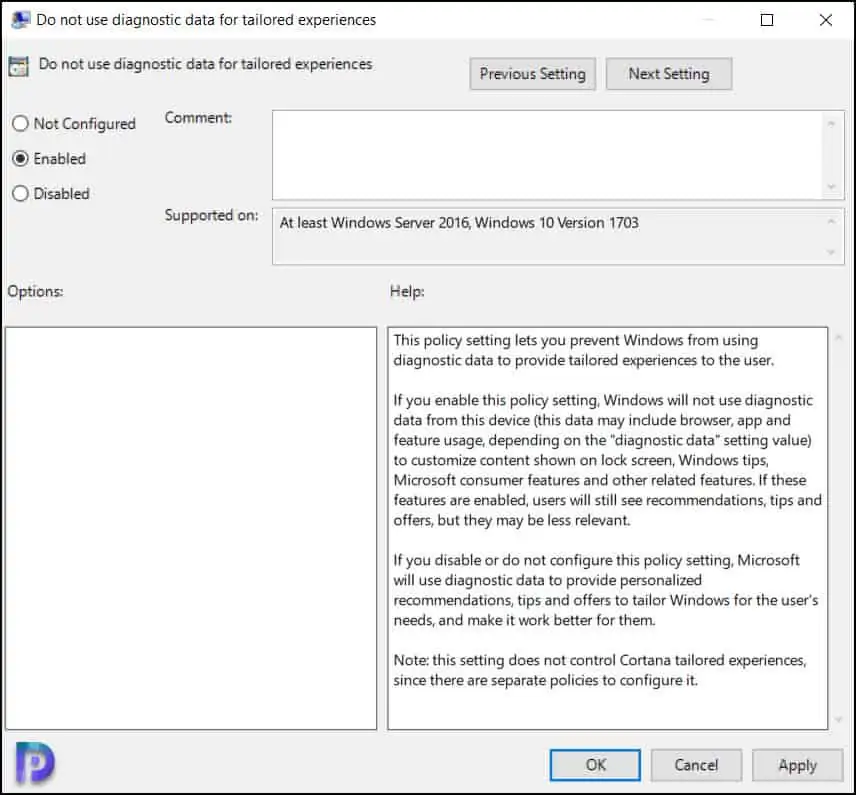Click the 'If you enable this policy' paragraph
This screenshot has height=795, width=856.
608,460
